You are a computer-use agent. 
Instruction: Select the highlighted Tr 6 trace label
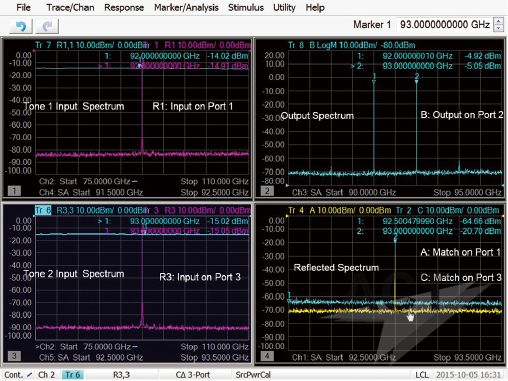coord(43,210)
